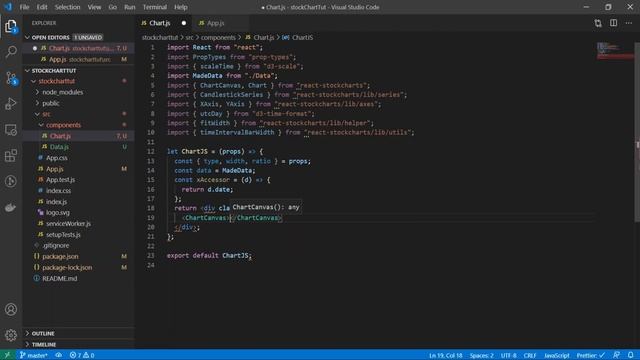Open index.css in the file tree
The image size is (640, 360).
click(x=58, y=191)
